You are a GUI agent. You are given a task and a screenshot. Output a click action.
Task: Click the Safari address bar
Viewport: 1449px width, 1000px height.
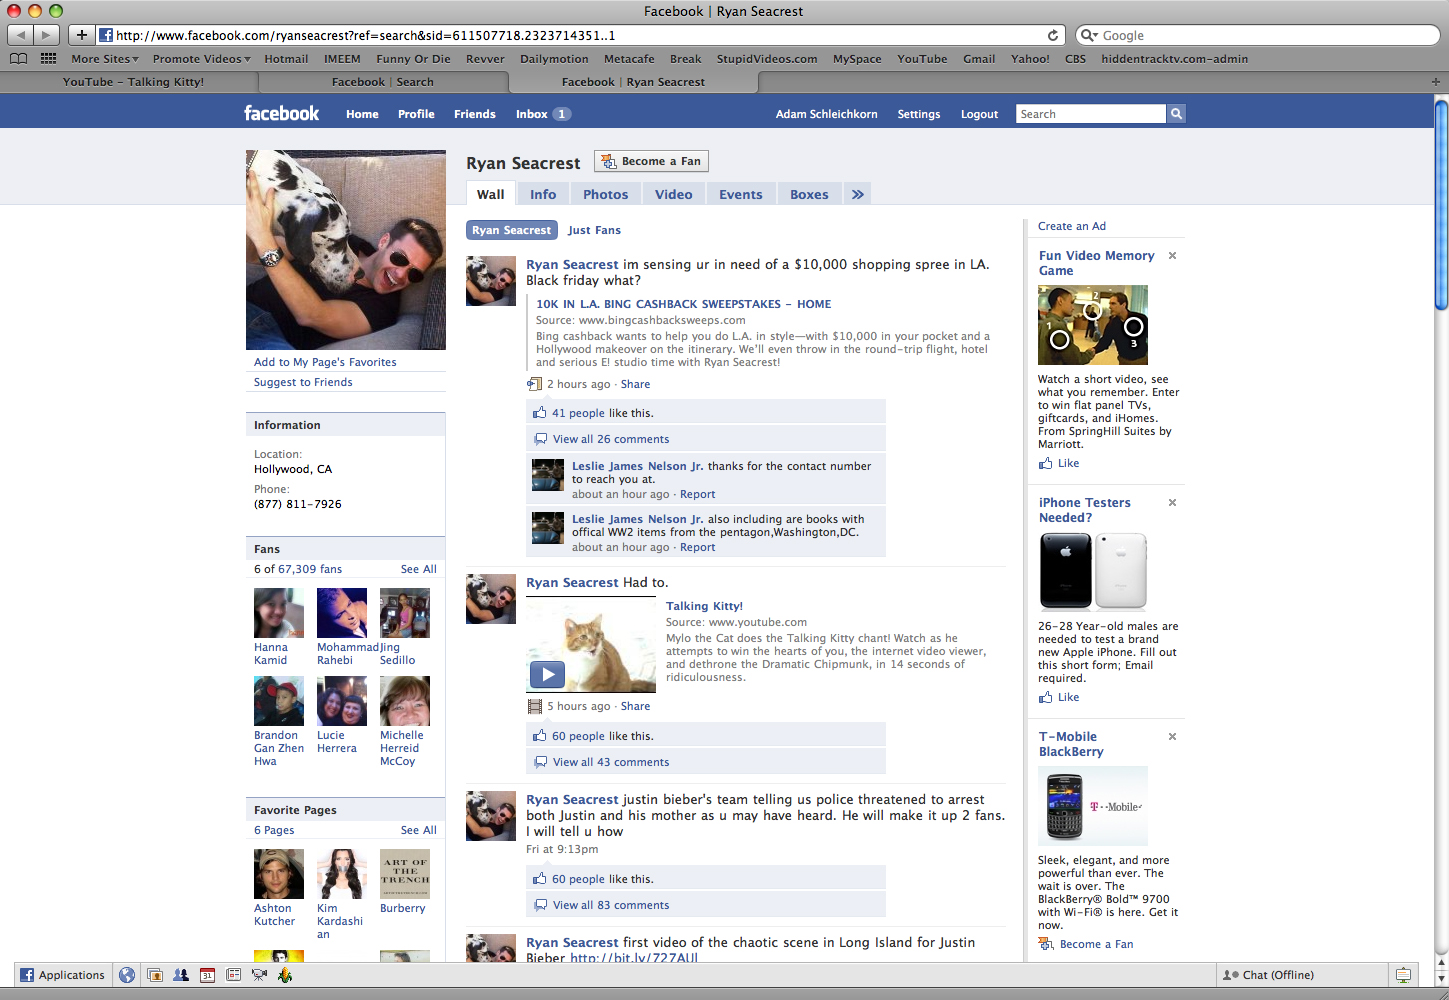point(580,35)
